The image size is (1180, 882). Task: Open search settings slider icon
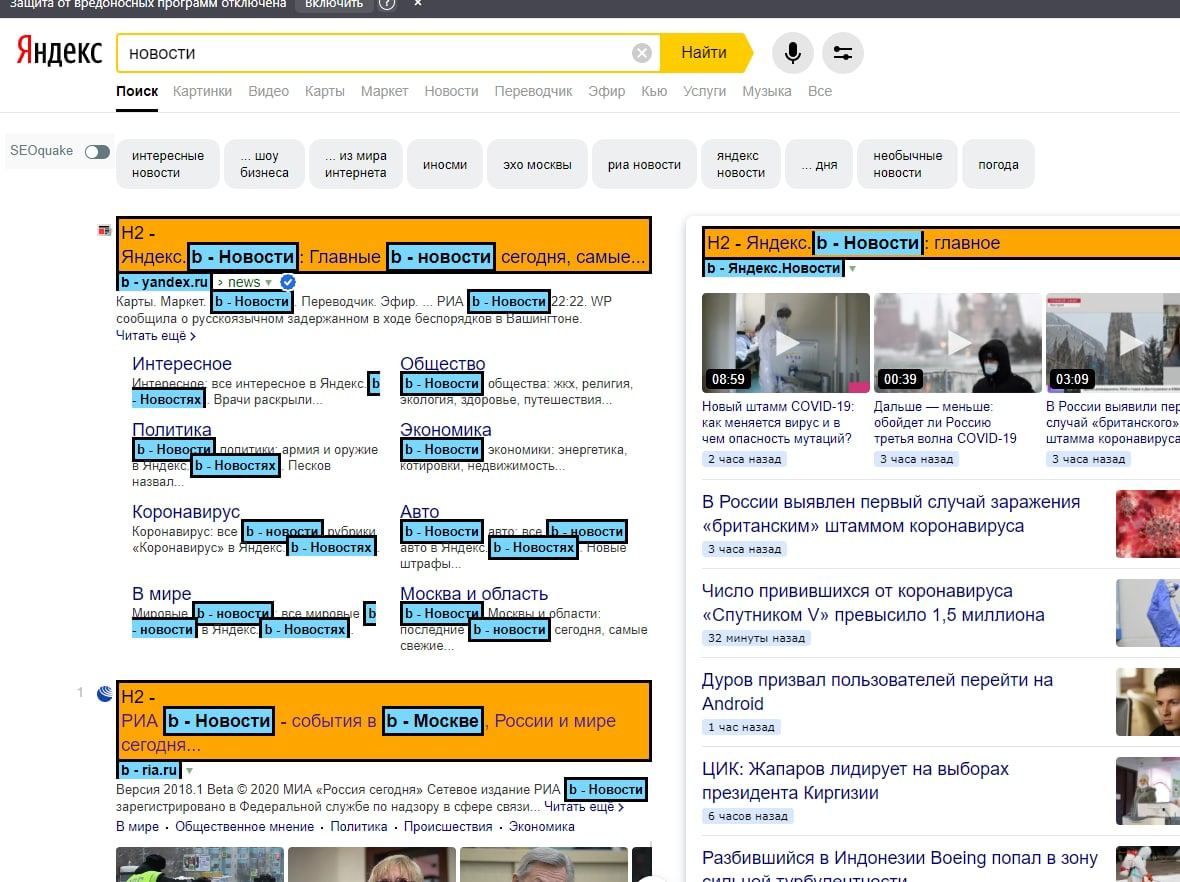843,53
